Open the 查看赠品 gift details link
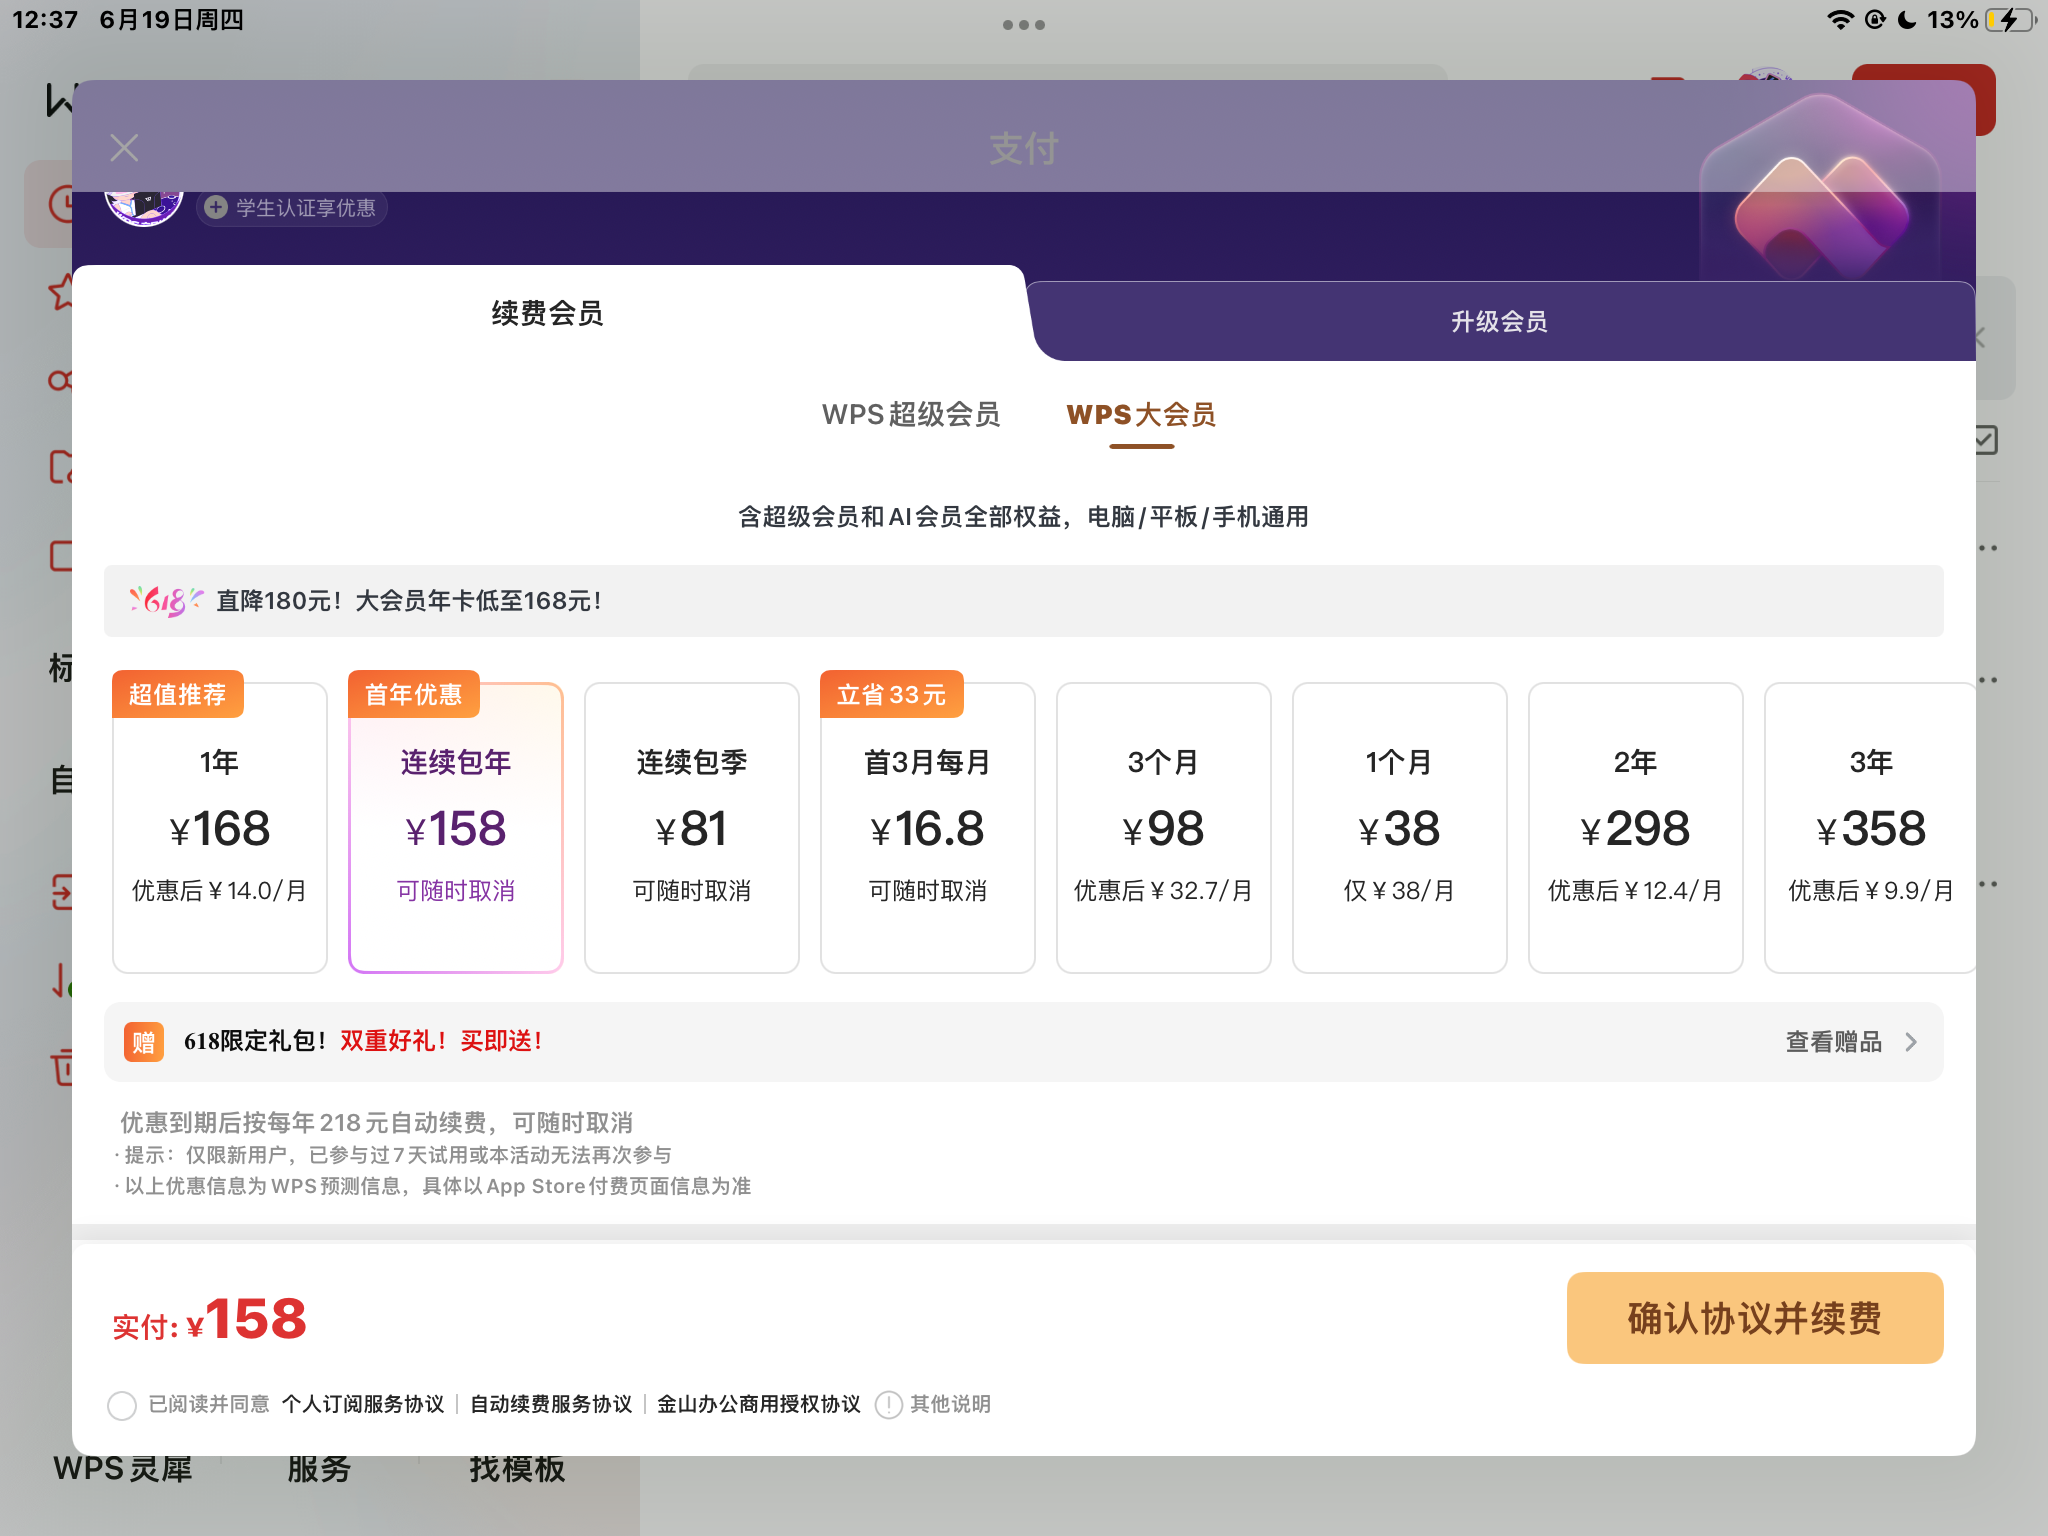This screenshot has height=1536, width=2048. 1833,1042
